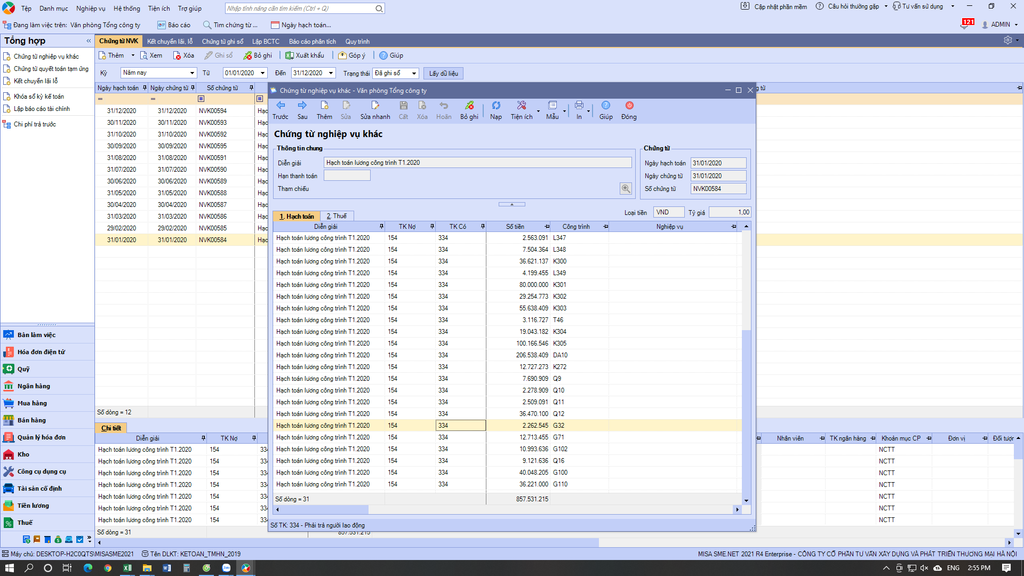Click search icon in feature search box
The width and height of the screenshot is (1024, 576).
[379, 8]
